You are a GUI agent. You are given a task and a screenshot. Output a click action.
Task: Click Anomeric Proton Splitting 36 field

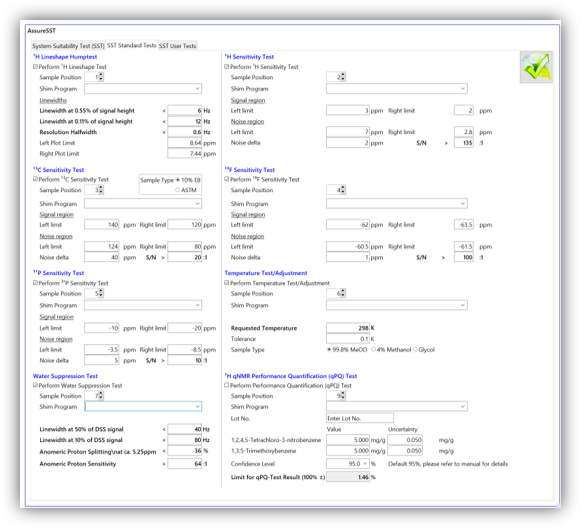[x=185, y=451]
